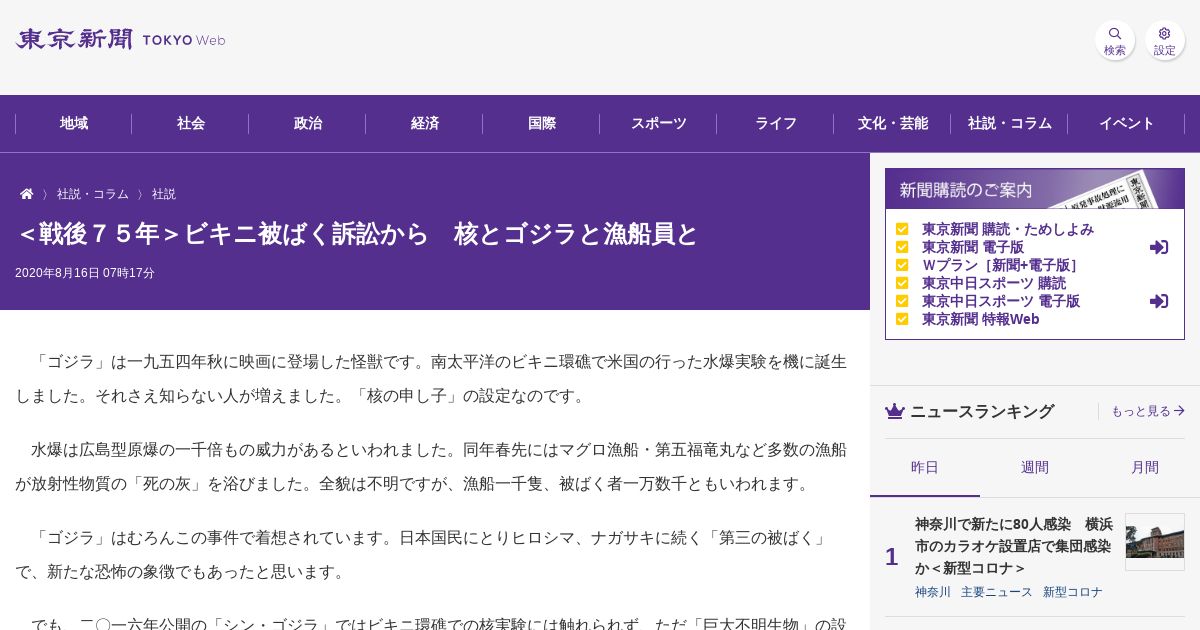Open the スポーツ section
The width and height of the screenshot is (1200, 630).
pyautogui.click(x=659, y=123)
